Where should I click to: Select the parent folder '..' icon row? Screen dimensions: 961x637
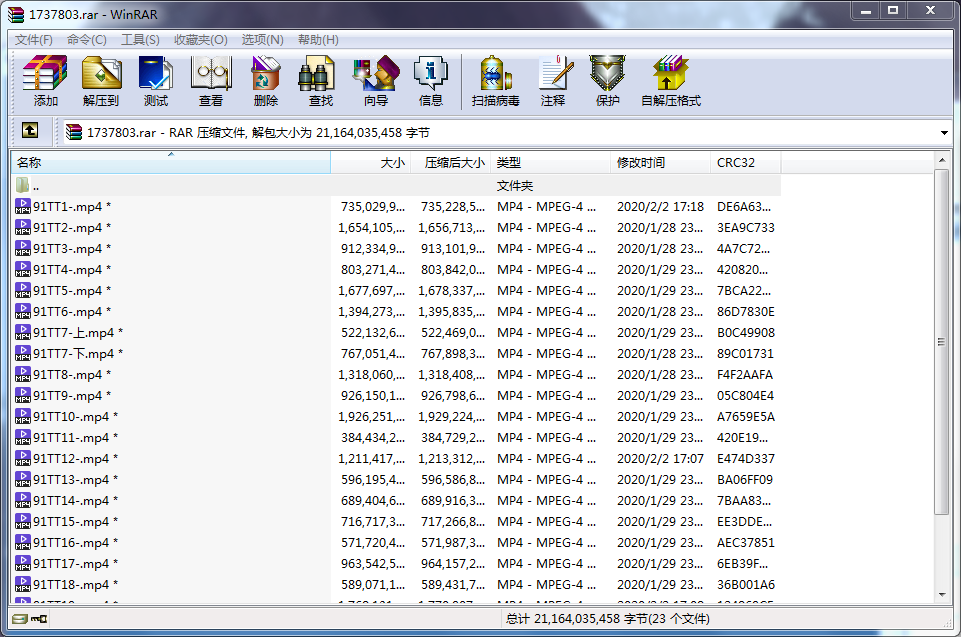click(23, 185)
